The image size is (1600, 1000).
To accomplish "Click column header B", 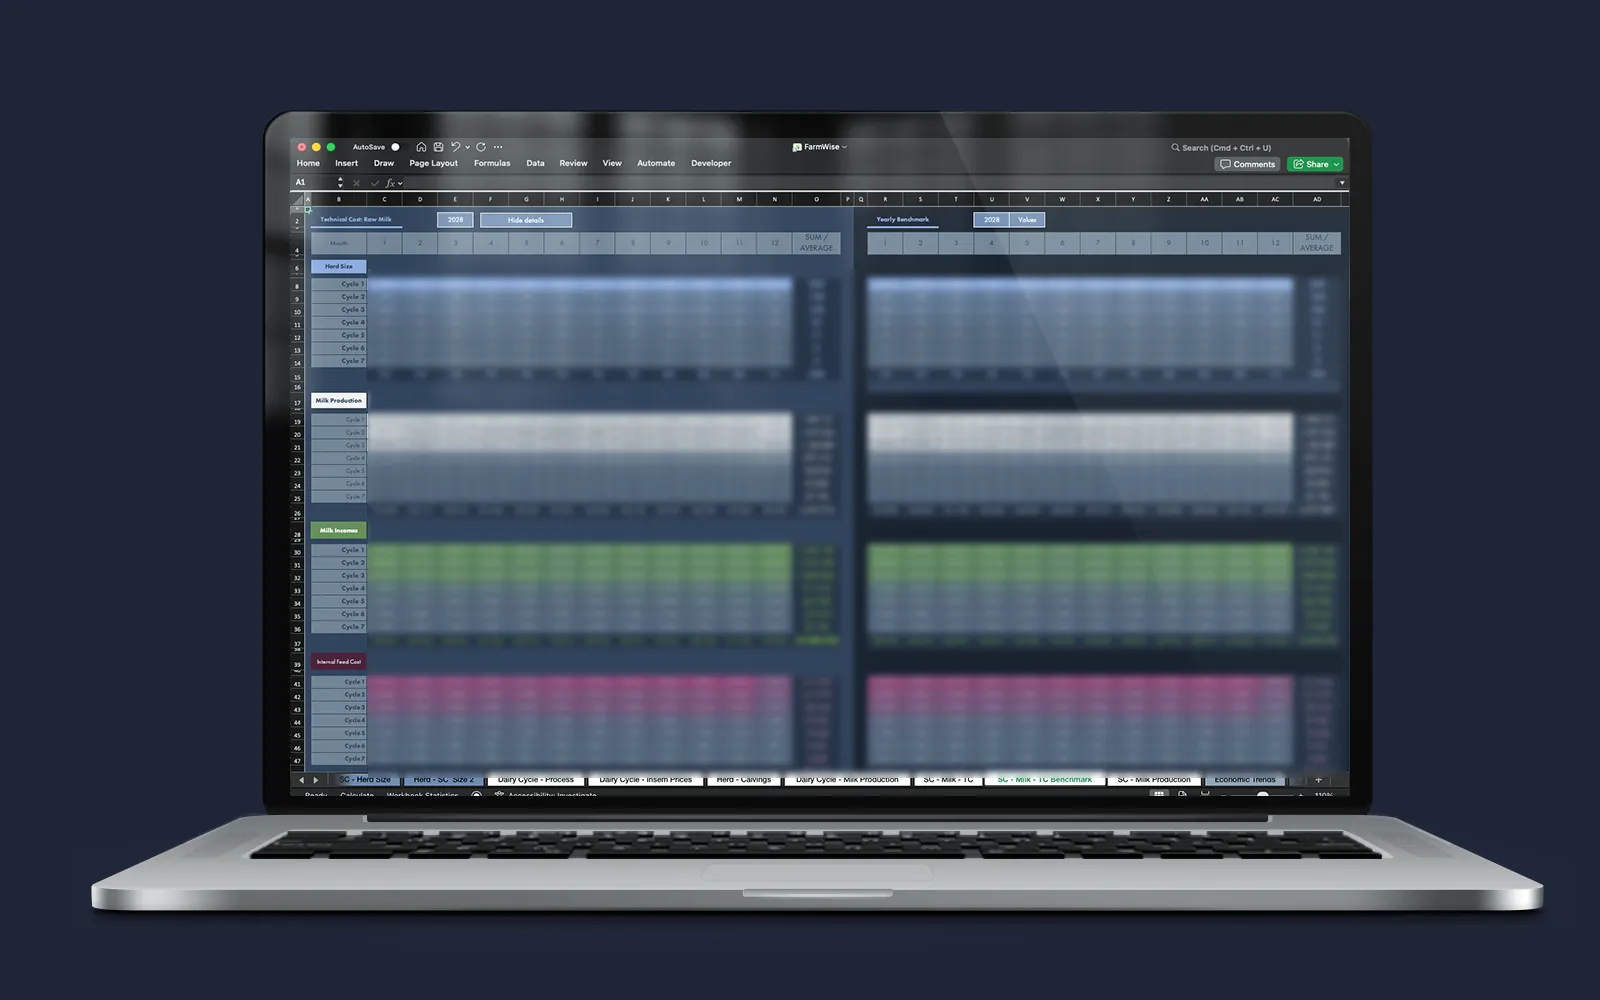I will click(339, 199).
